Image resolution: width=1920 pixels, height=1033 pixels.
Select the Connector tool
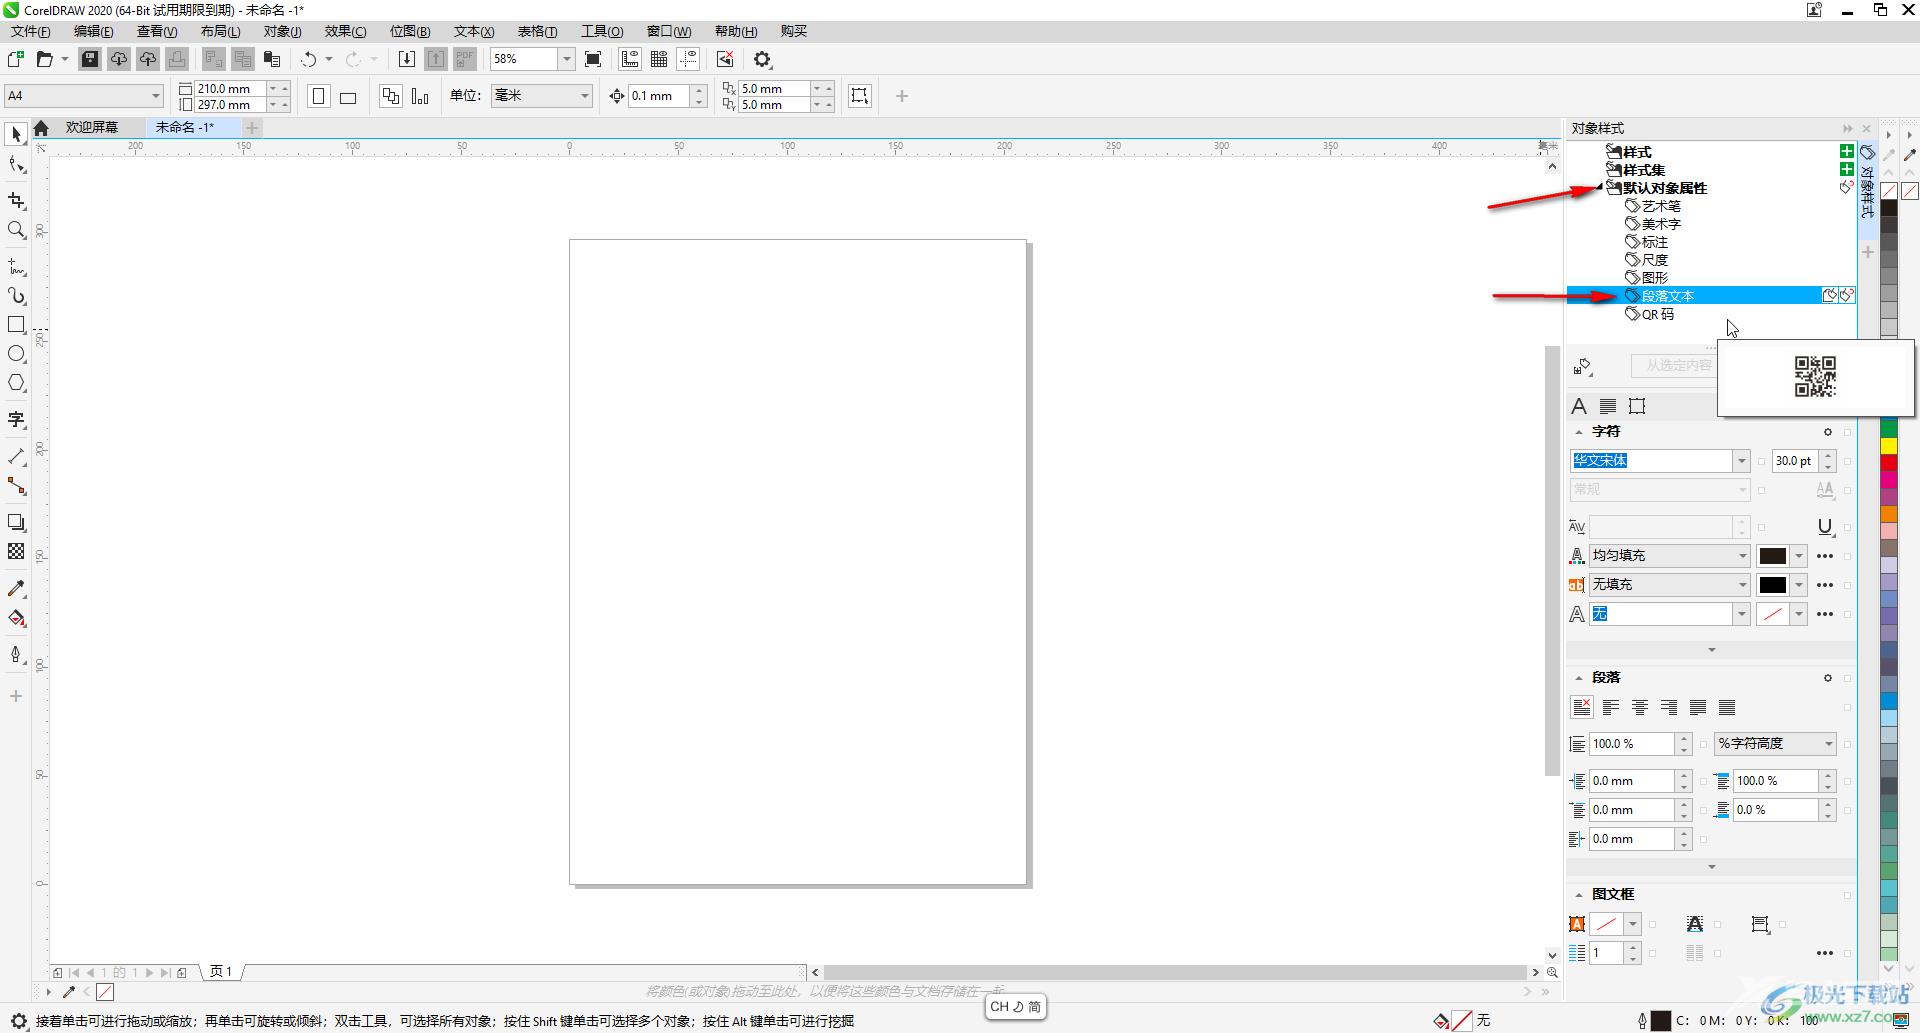(16, 486)
